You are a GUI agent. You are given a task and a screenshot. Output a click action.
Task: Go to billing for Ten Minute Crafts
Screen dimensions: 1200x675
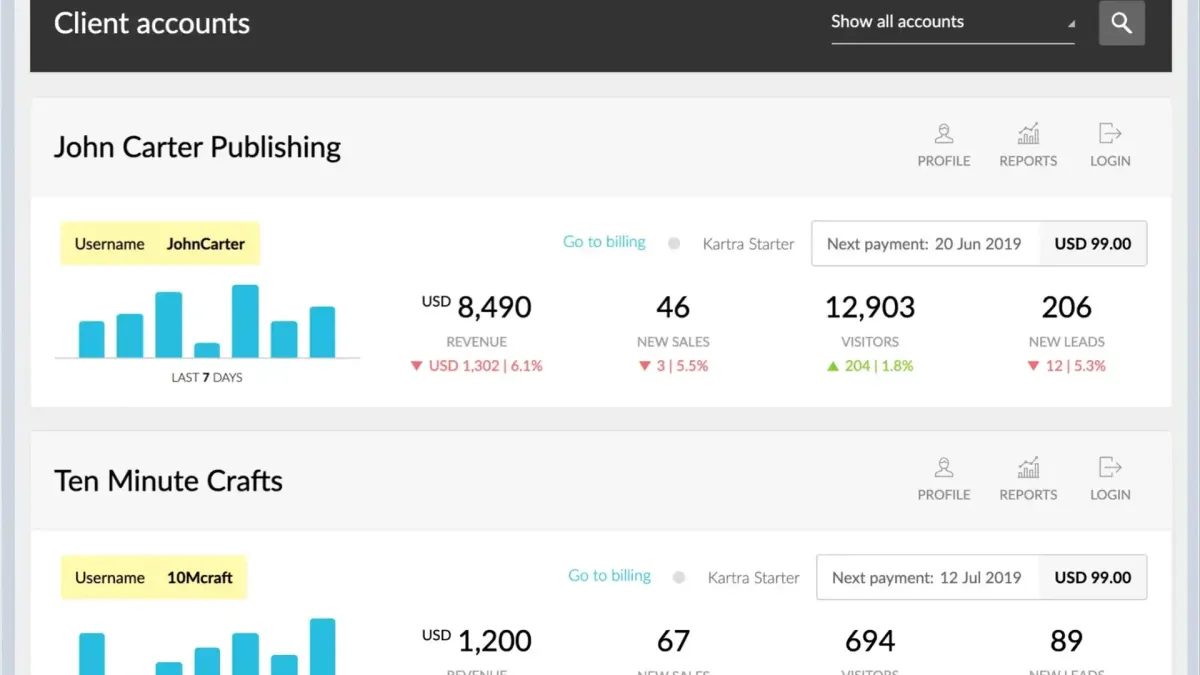[609, 576]
